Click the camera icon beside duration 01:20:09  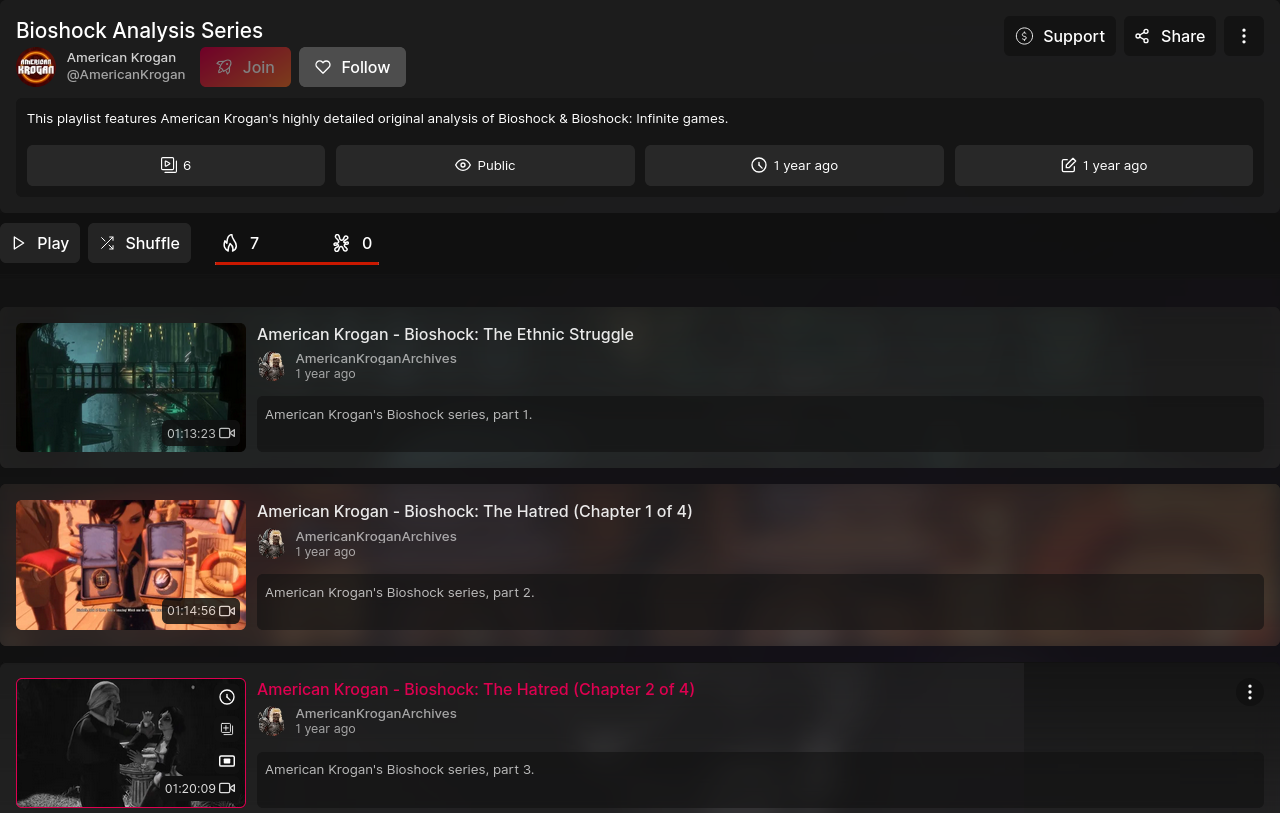(227, 788)
